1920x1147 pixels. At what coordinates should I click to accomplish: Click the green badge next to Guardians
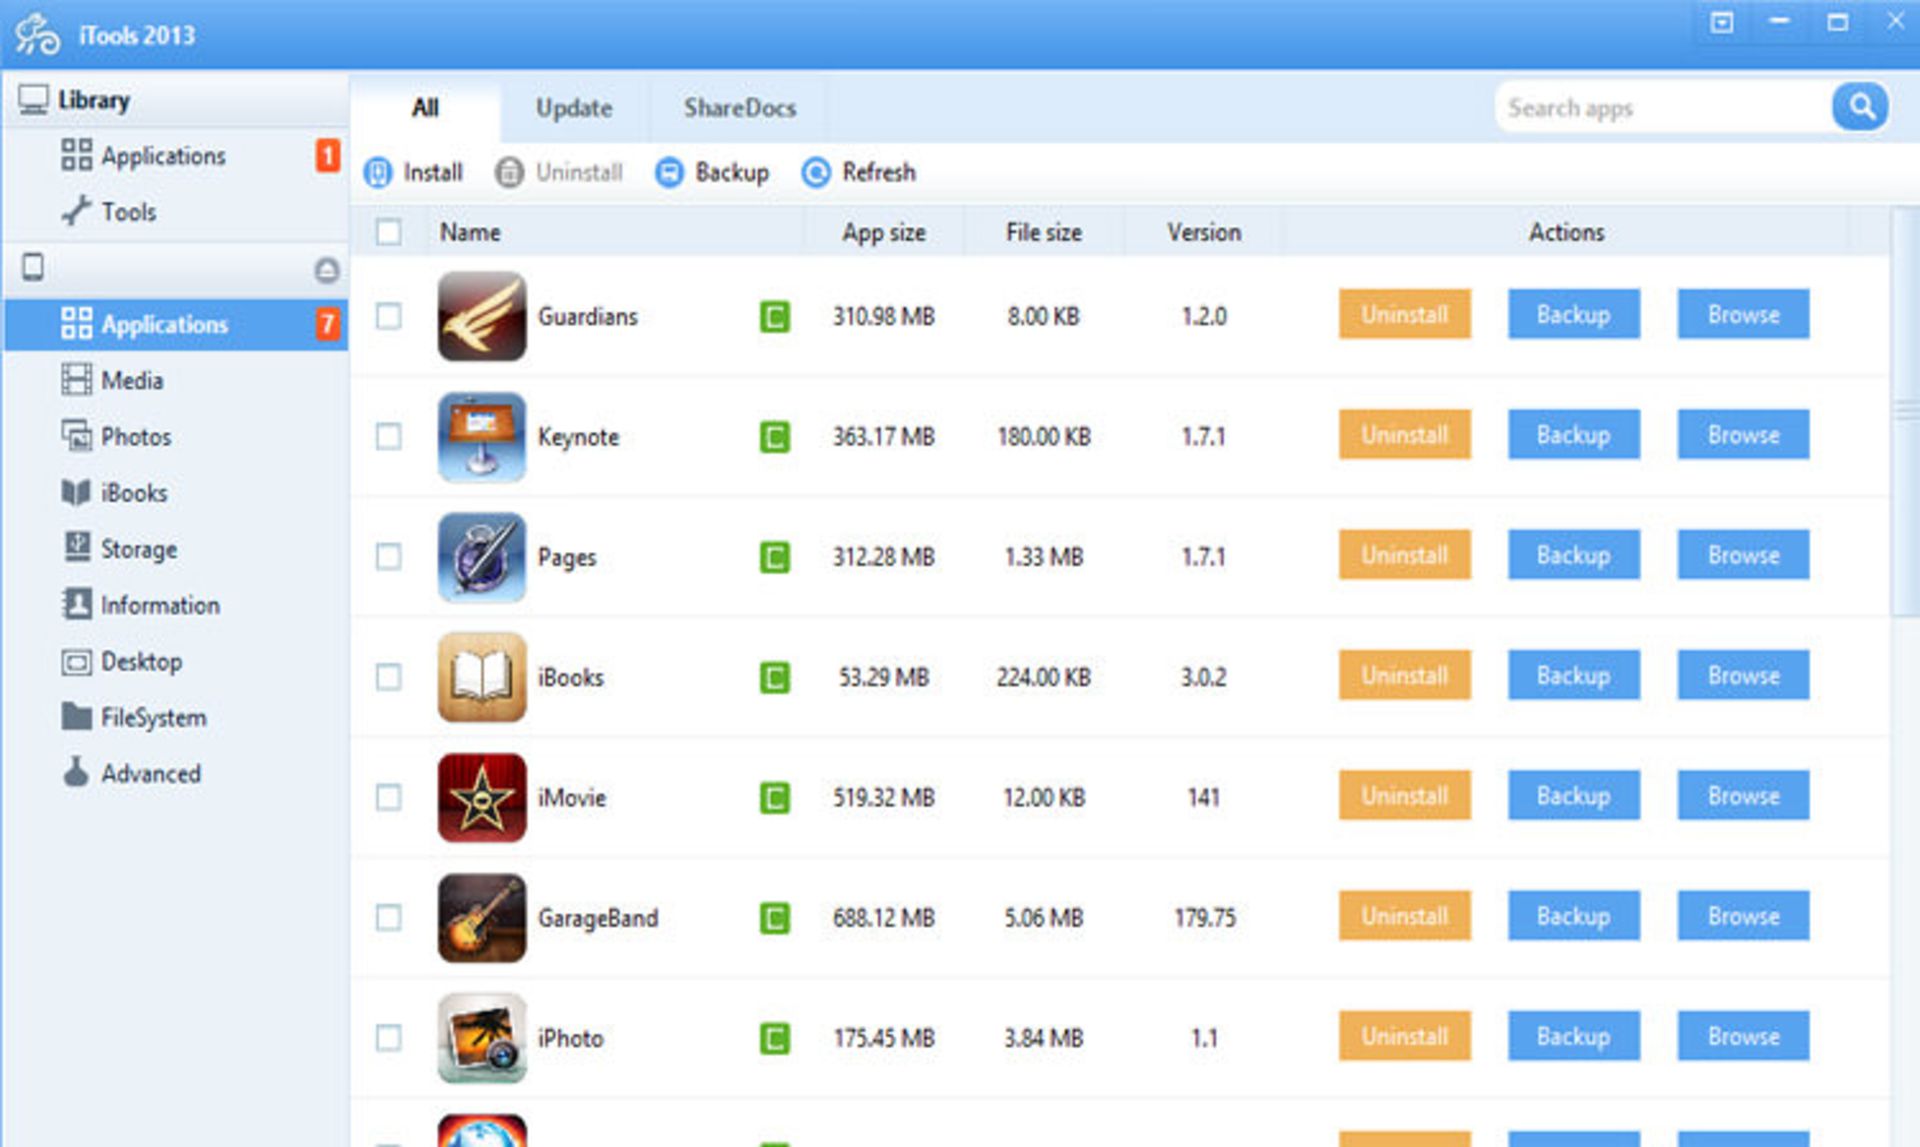point(774,317)
